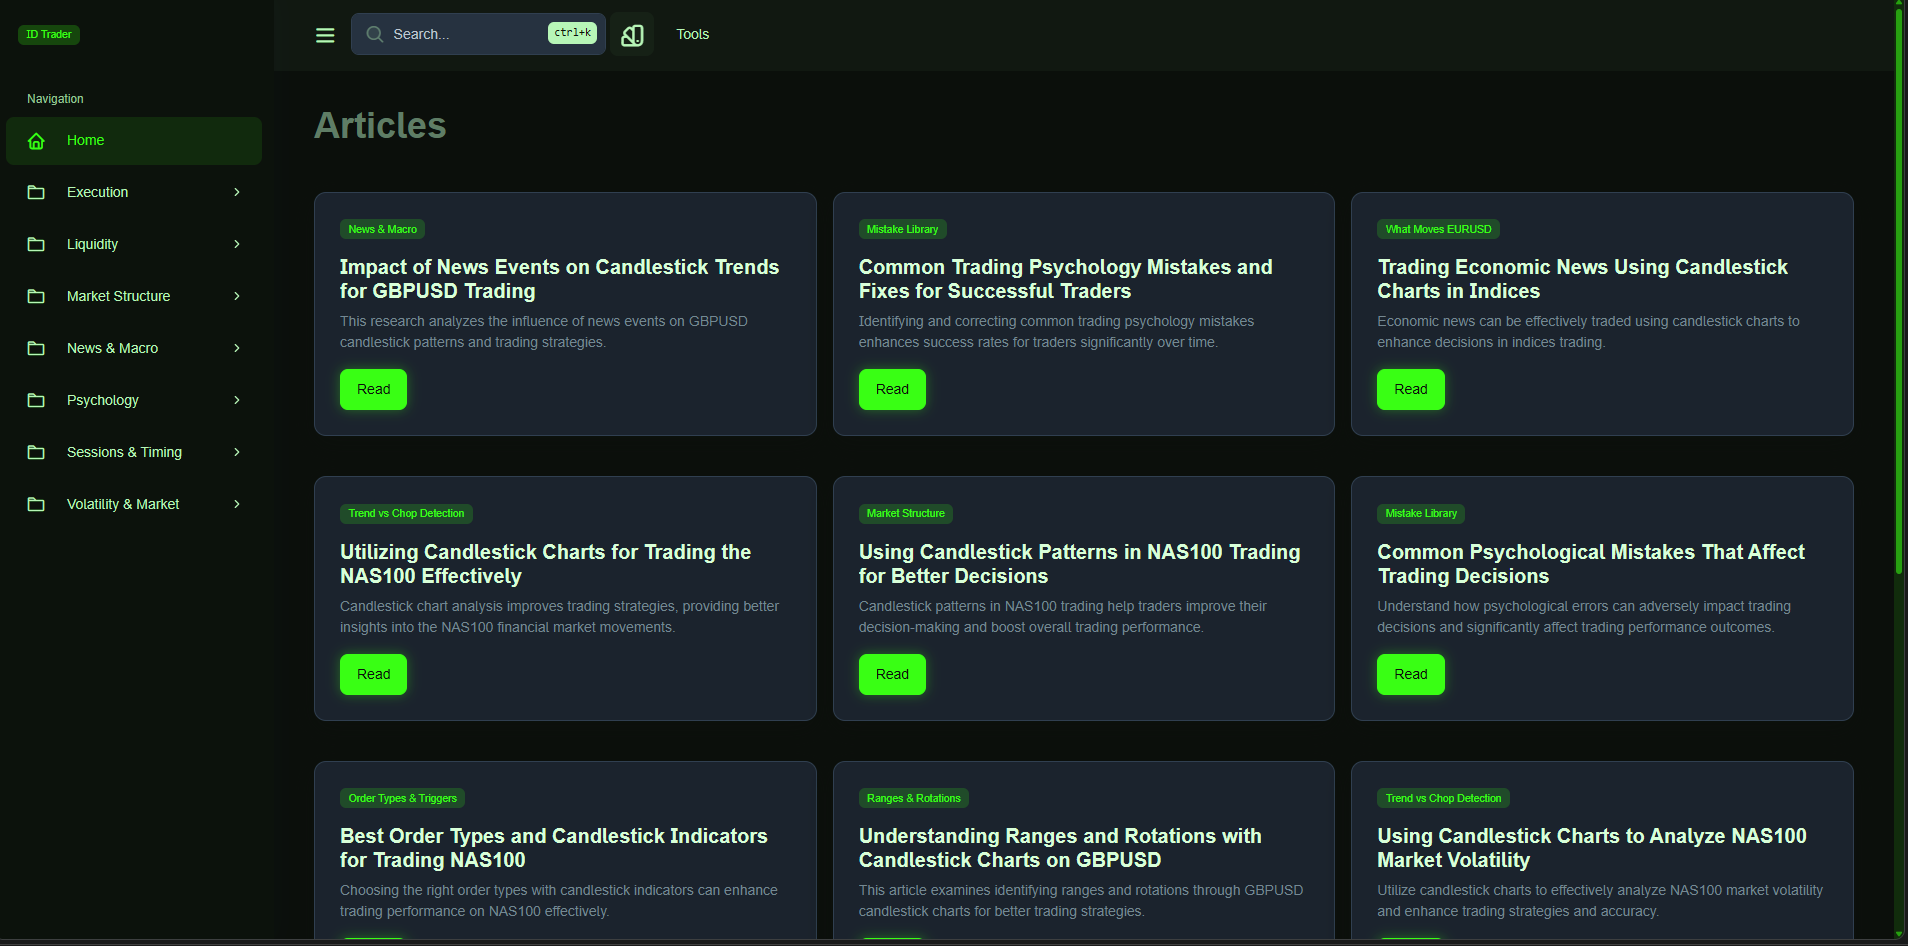The height and width of the screenshot is (946, 1908).
Task: Open title 'Impact of News Events on Candlestick Trends'
Action: (559, 279)
